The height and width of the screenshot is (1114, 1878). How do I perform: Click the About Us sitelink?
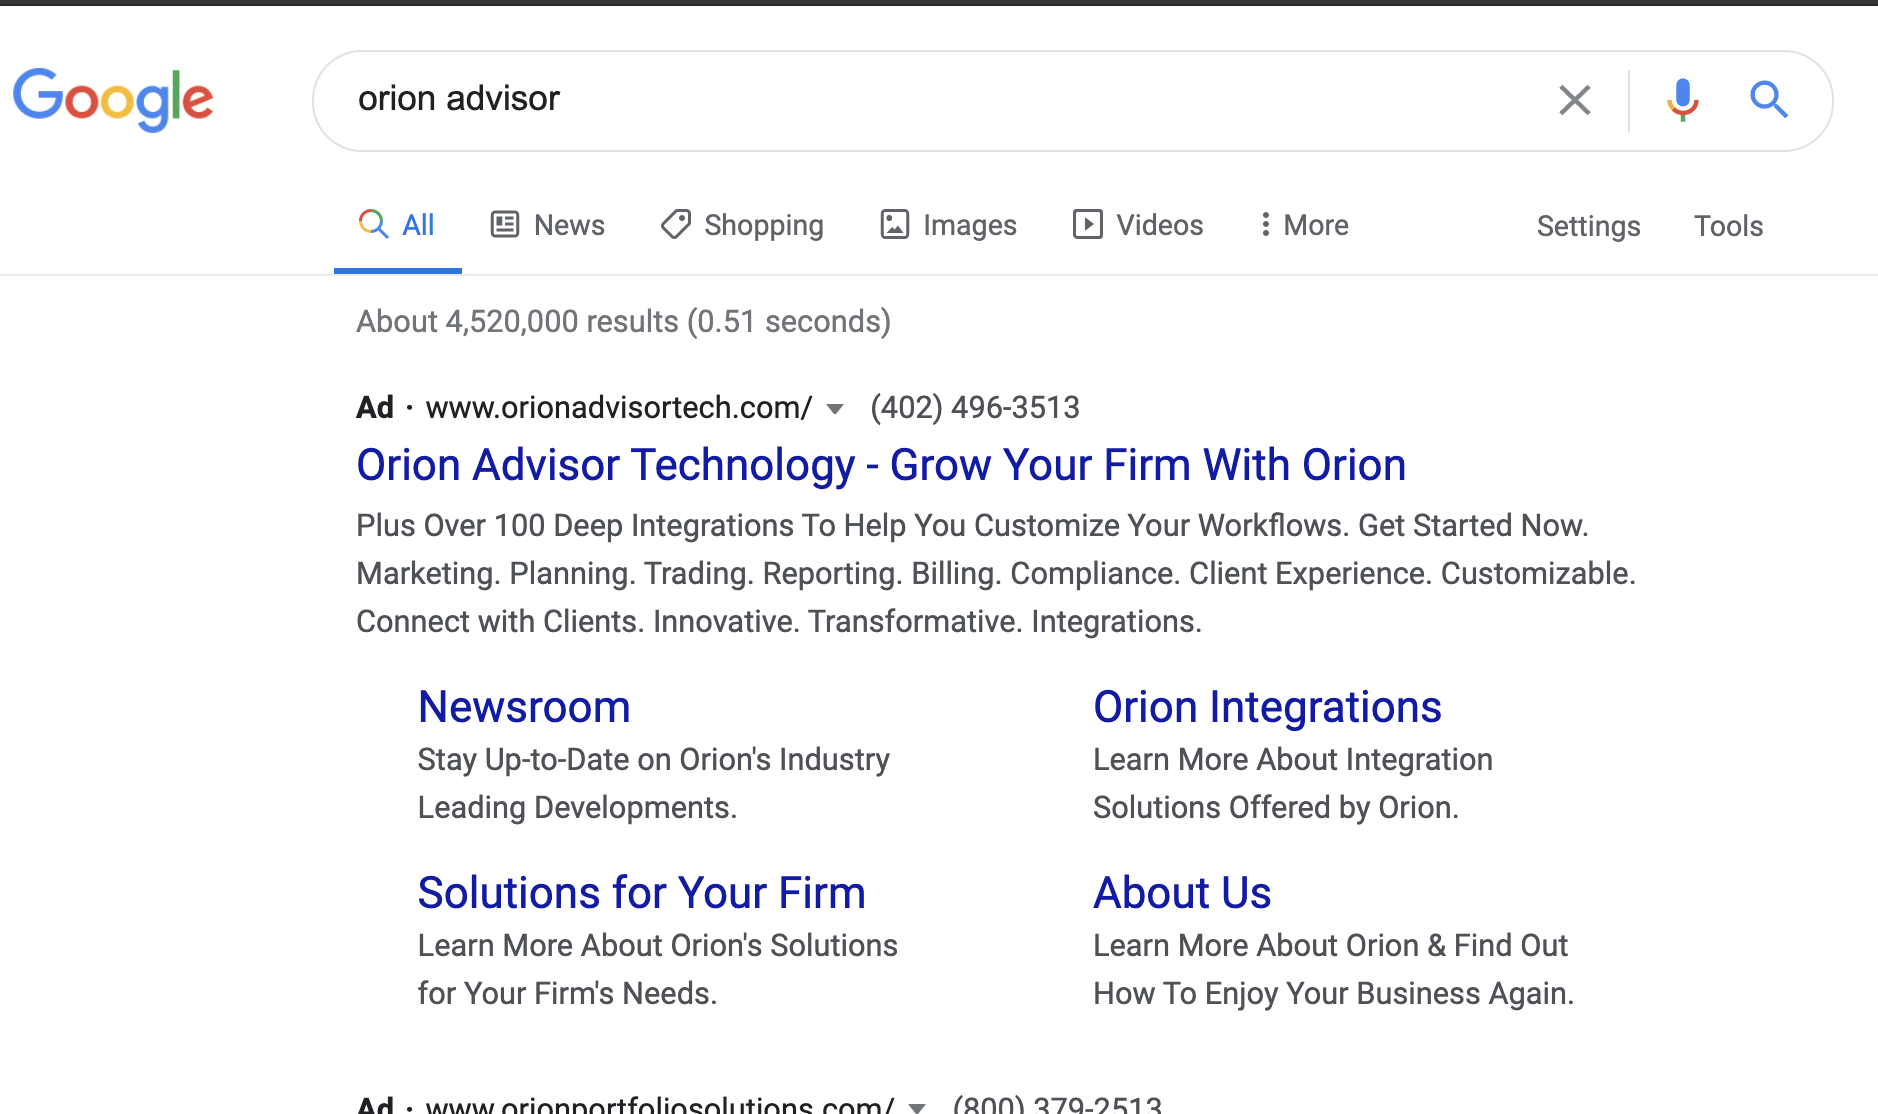pyautogui.click(x=1181, y=892)
